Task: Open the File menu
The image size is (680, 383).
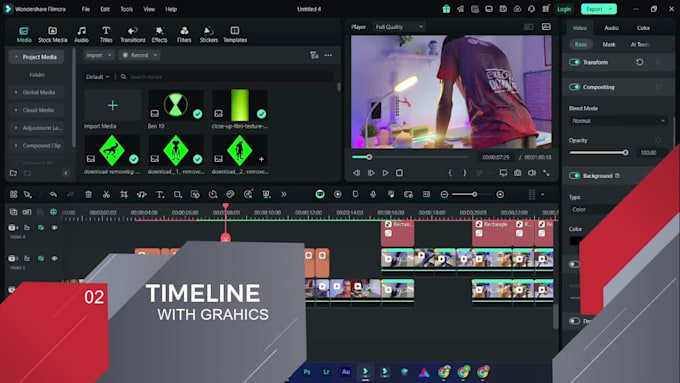Action: click(x=86, y=9)
